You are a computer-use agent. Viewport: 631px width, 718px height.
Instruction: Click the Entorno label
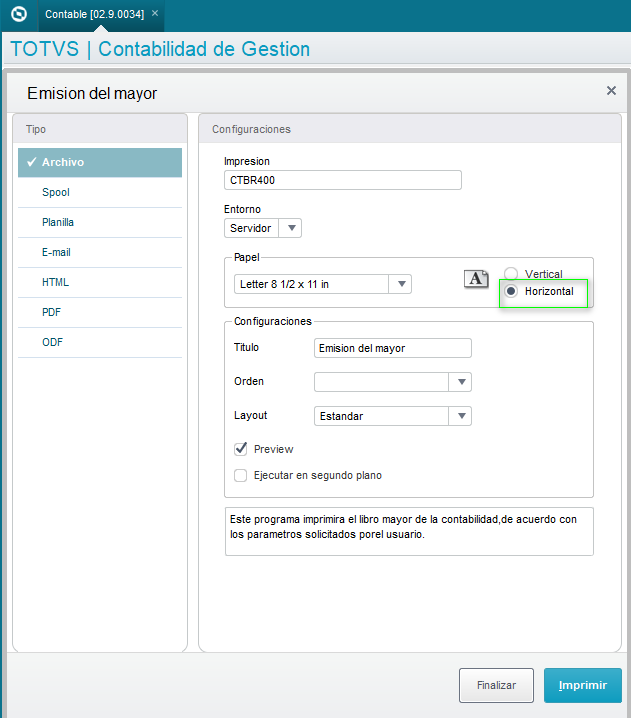click(242, 209)
